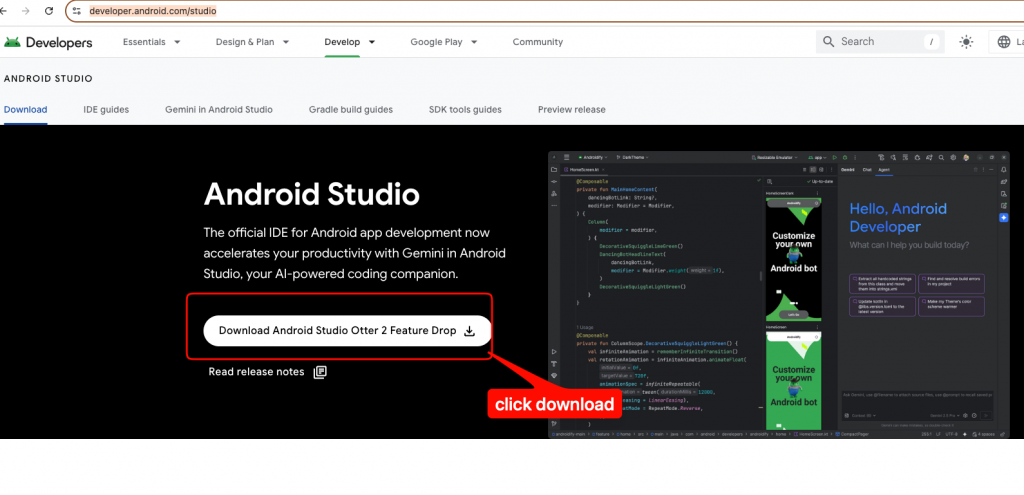Open the Gradle build guides tab
This screenshot has width=1024, height=495.
click(350, 109)
